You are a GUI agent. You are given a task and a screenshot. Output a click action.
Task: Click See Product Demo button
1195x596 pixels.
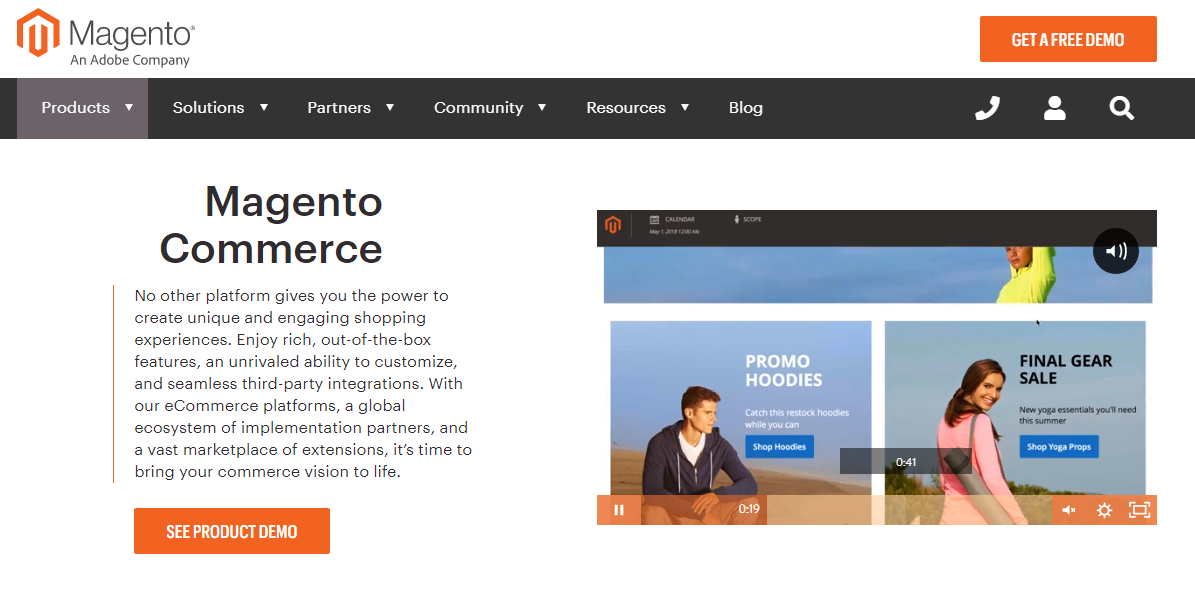click(232, 531)
